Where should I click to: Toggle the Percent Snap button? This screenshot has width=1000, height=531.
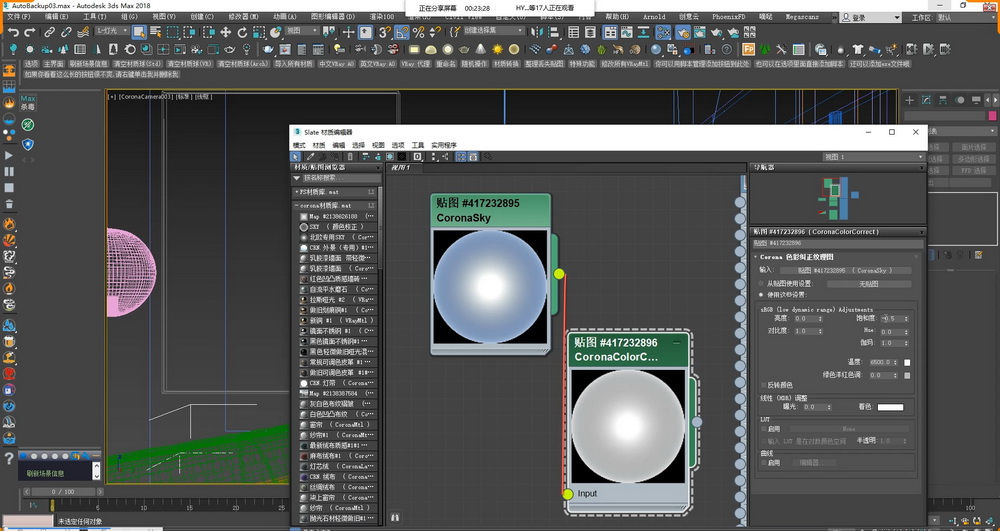pyautogui.click(x=418, y=32)
